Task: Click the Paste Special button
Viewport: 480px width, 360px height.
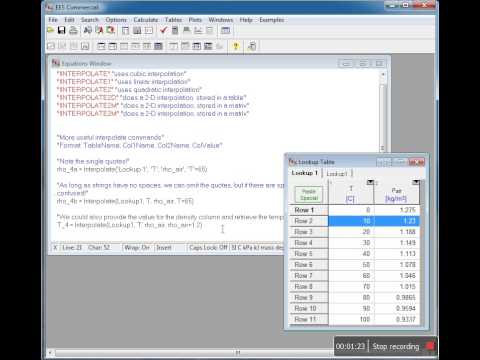Action: tap(309, 194)
